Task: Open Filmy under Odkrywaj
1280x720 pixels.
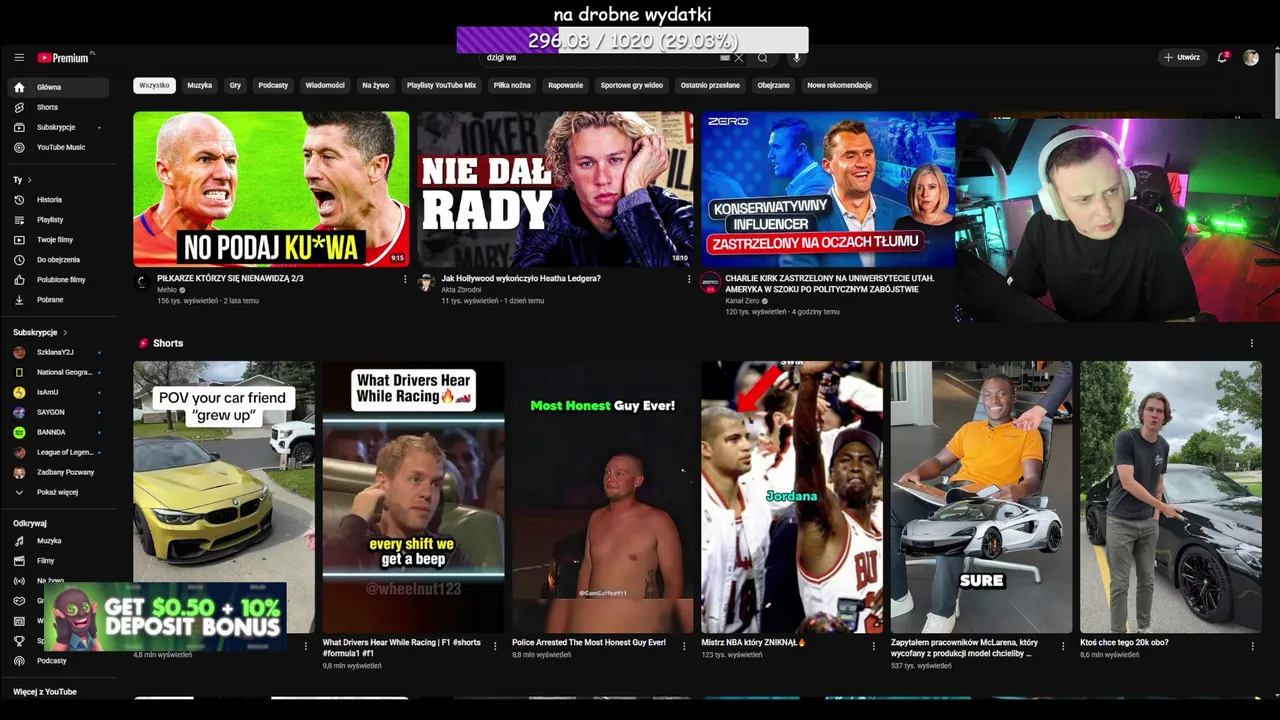Action: [58, 561]
